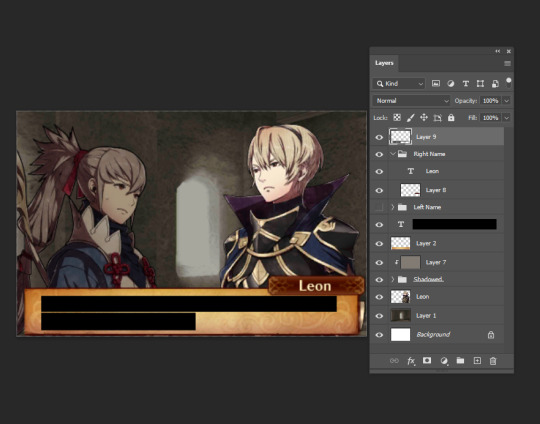The image size is (540, 424).
Task: Collapse the panel with double arrows
Action: (498, 51)
